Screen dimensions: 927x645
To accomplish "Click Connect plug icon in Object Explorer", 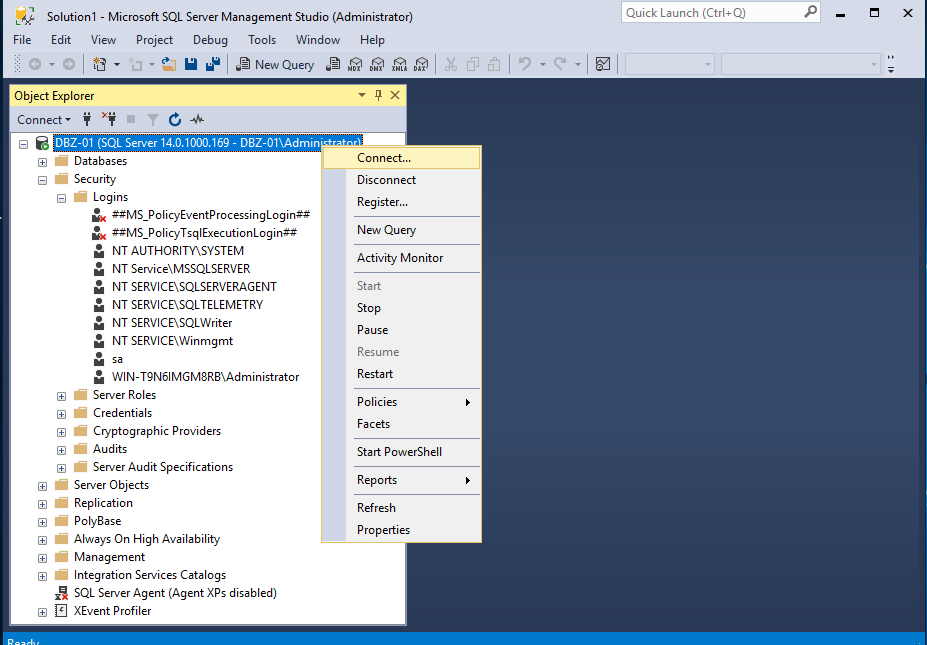I will tap(87, 119).
